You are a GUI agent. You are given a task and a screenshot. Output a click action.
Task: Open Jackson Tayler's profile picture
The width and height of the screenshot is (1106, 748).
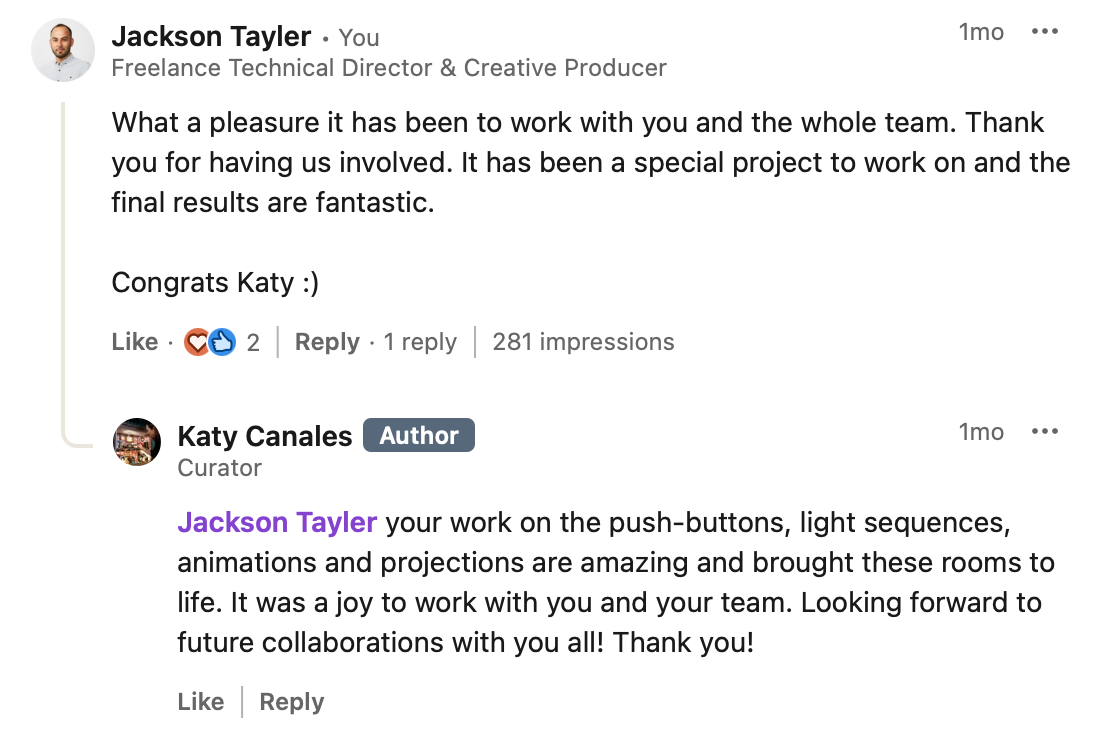coord(63,50)
